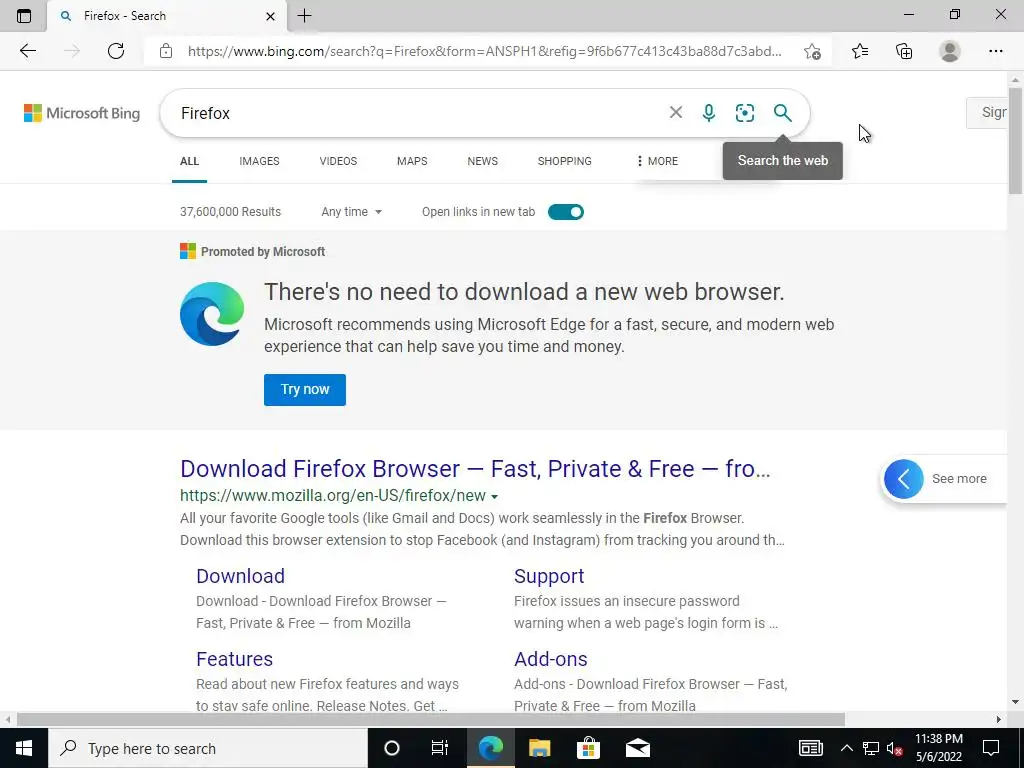Open the MORE search categories menu
1024x768 pixels.
[657, 161]
